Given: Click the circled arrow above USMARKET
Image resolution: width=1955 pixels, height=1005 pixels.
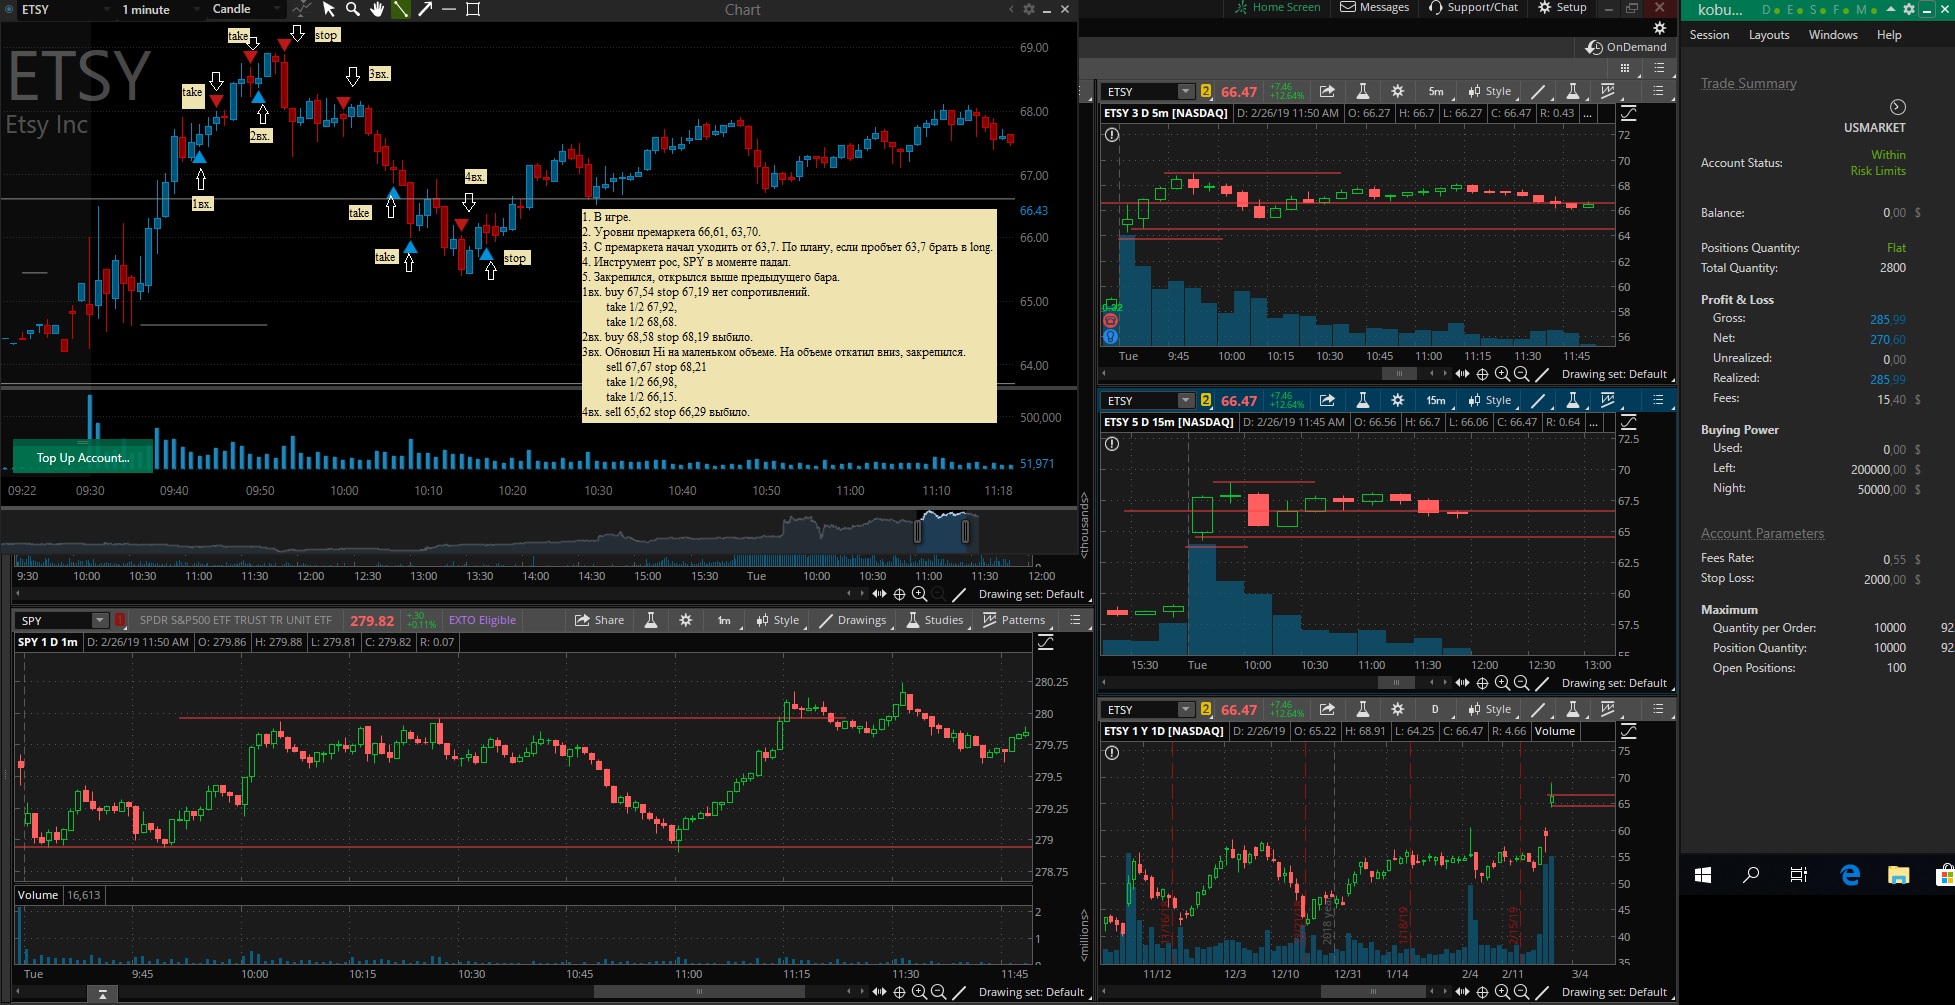Looking at the screenshot, I should tap(1897, 107).
